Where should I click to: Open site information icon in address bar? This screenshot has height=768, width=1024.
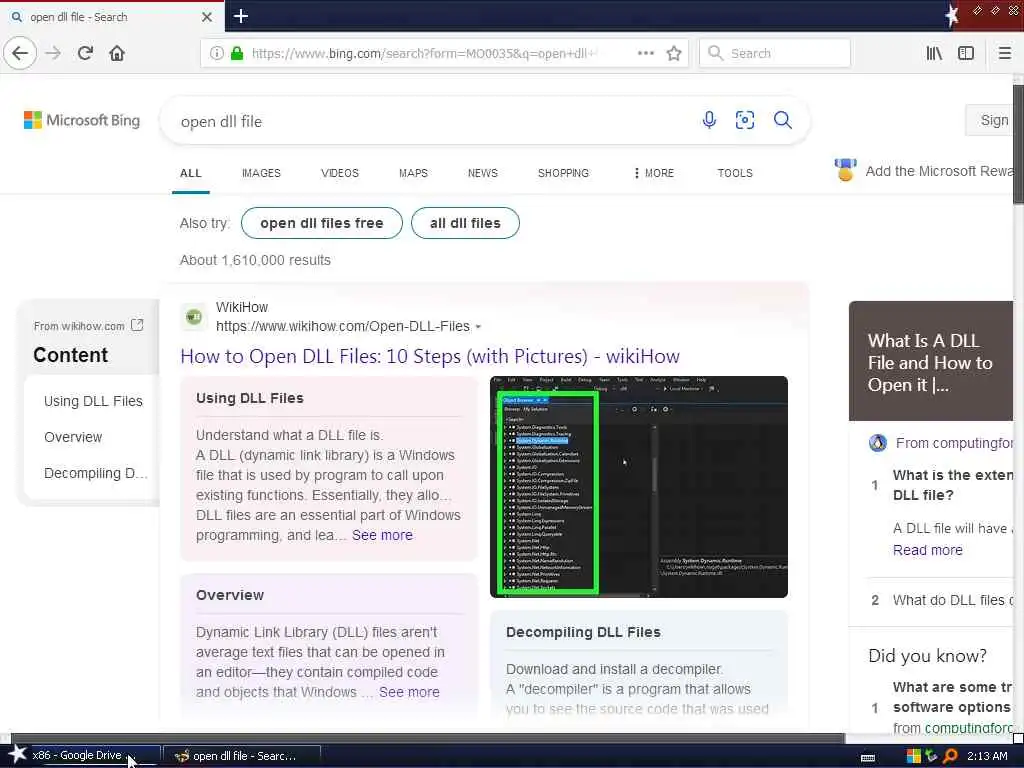tap(217, 54)
